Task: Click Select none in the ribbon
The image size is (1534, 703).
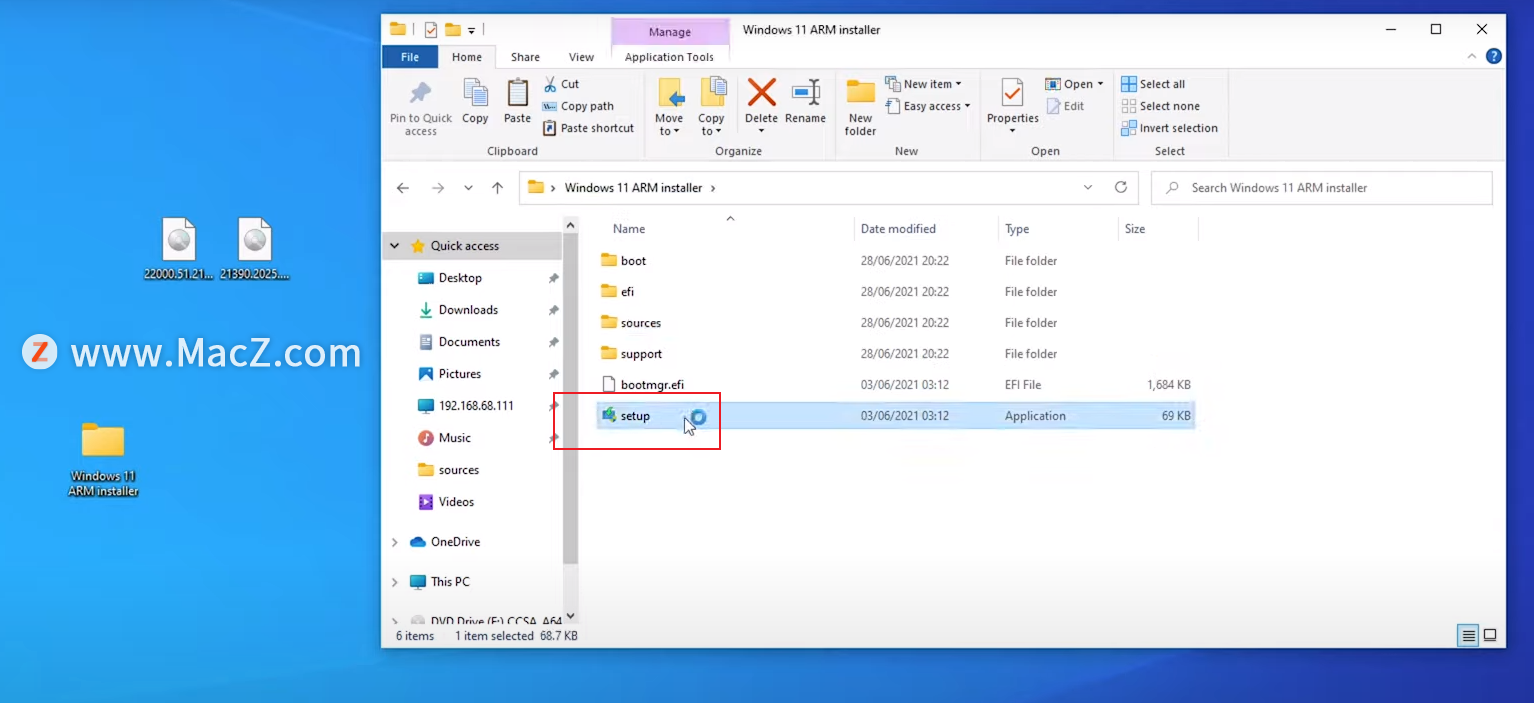Action: pyautogui.click(x=1160, y=106)
